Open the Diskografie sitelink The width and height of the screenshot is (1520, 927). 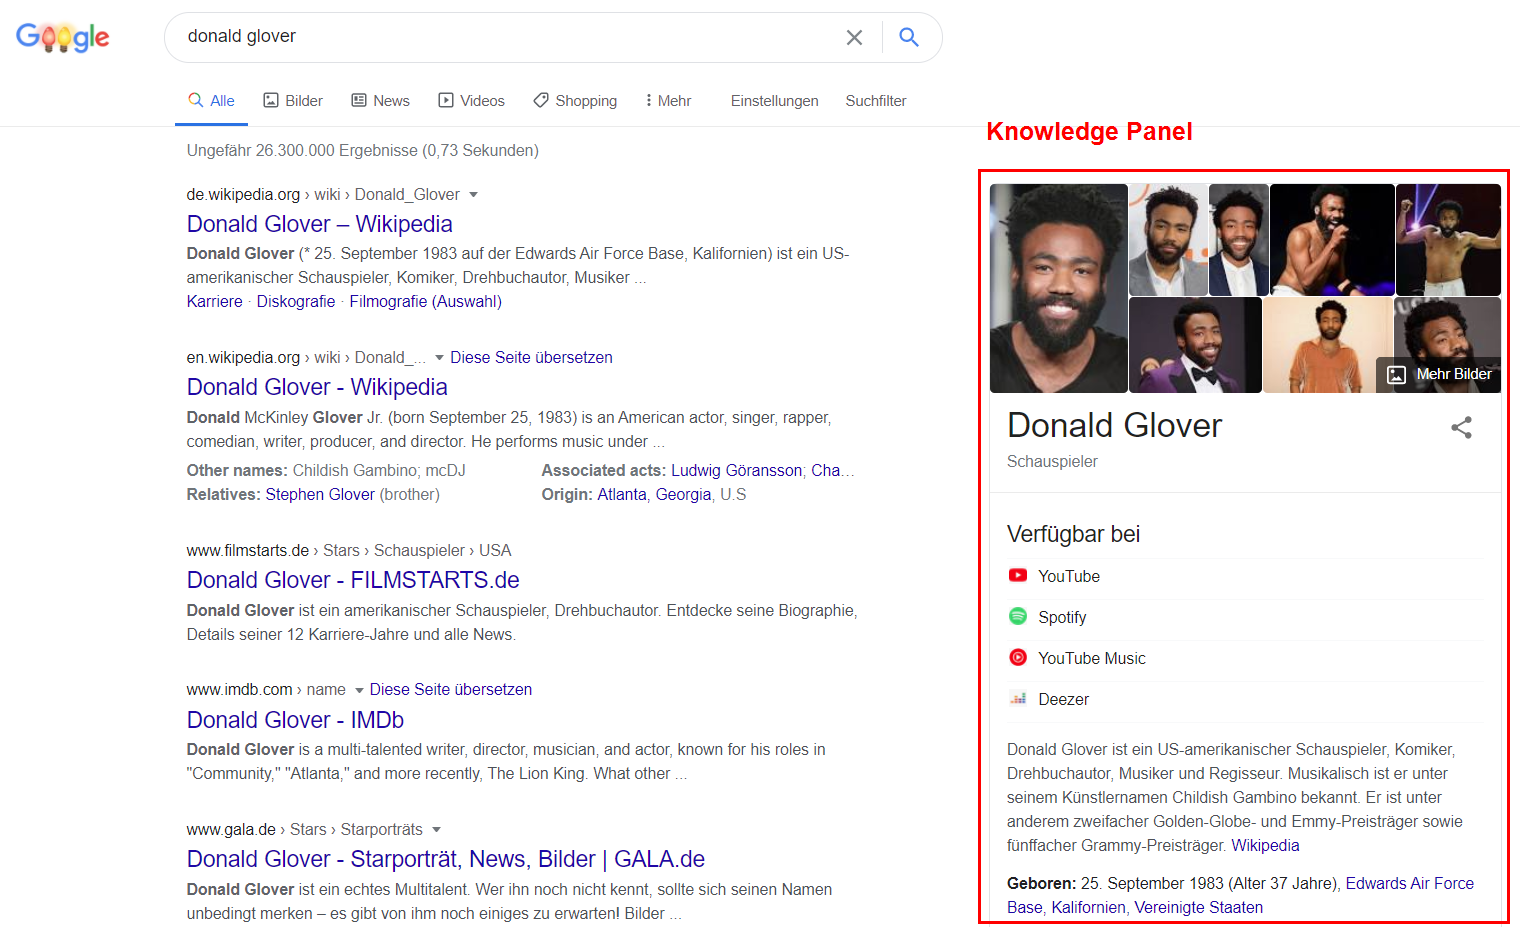click(x=296, y=301)
